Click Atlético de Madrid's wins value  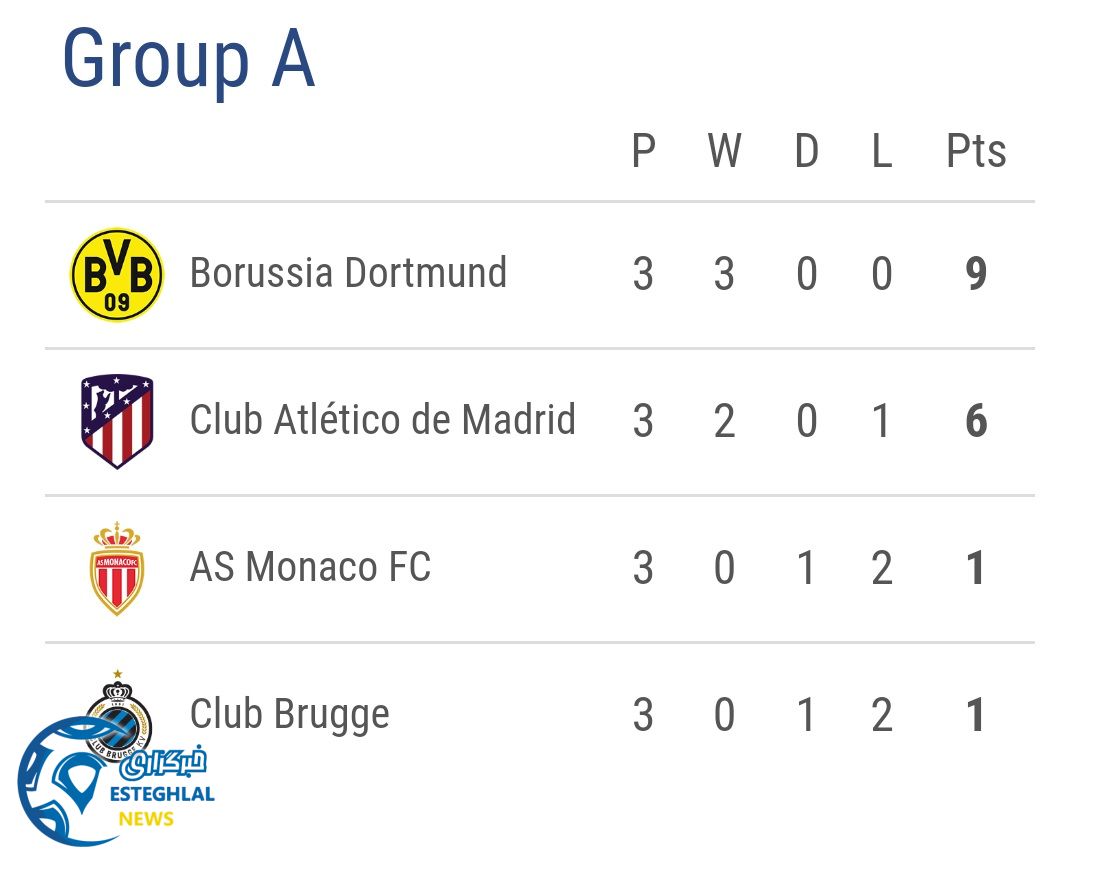[x=724, y=421]
